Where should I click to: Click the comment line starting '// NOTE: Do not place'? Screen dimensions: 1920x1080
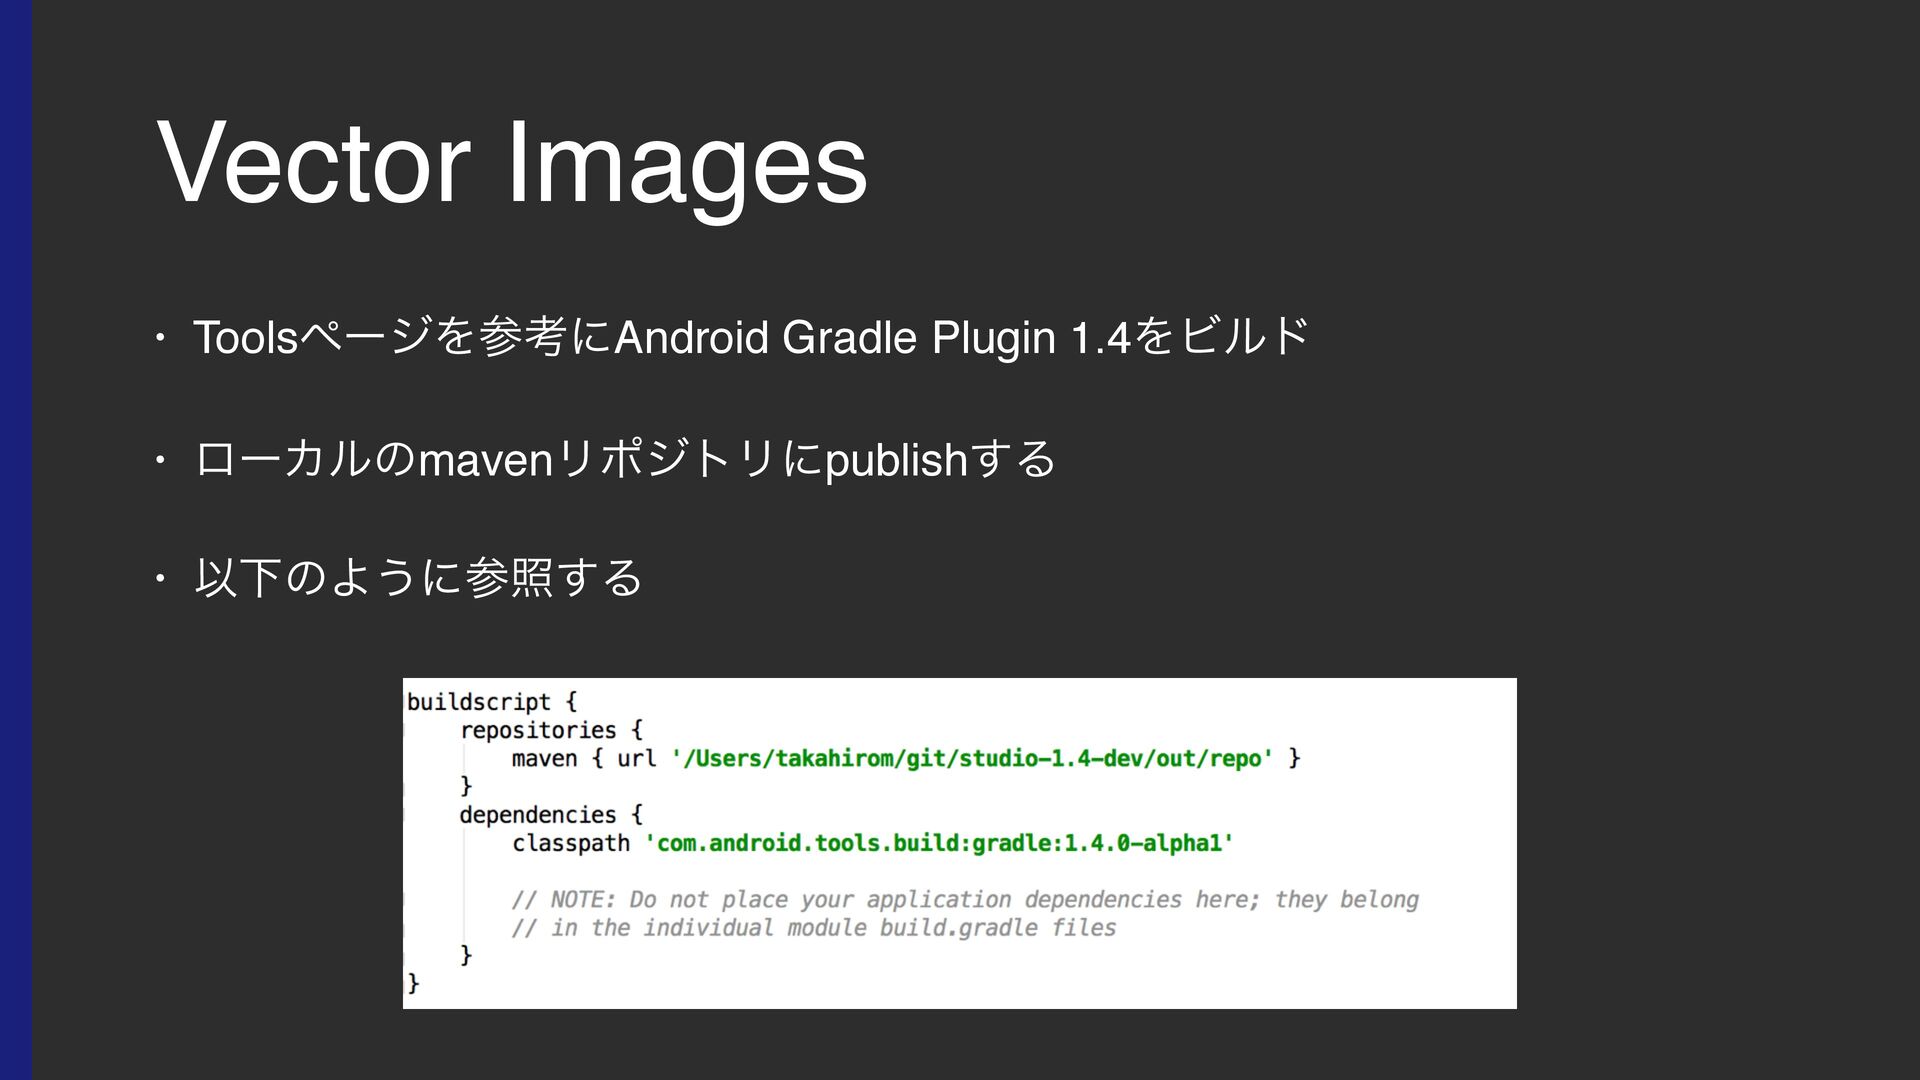(965, 899)
